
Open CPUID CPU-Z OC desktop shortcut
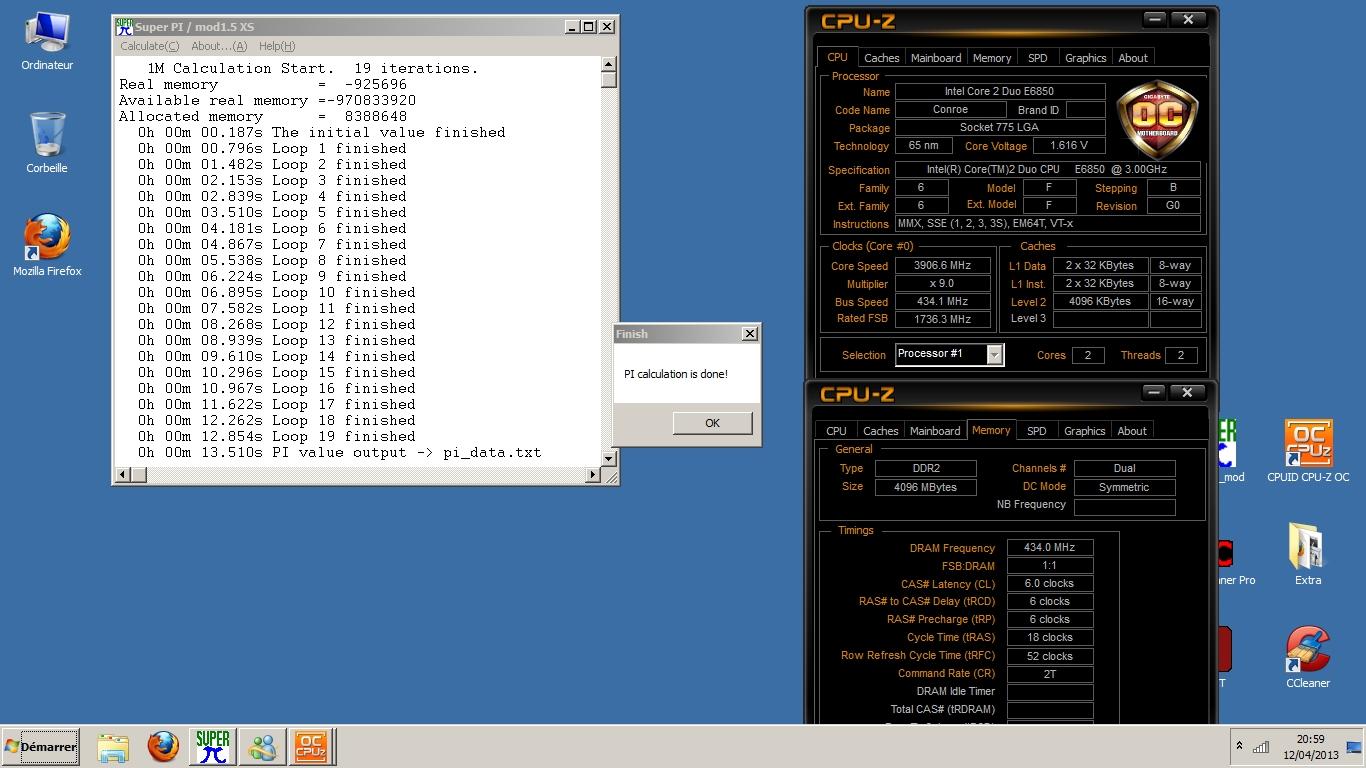1308,451
